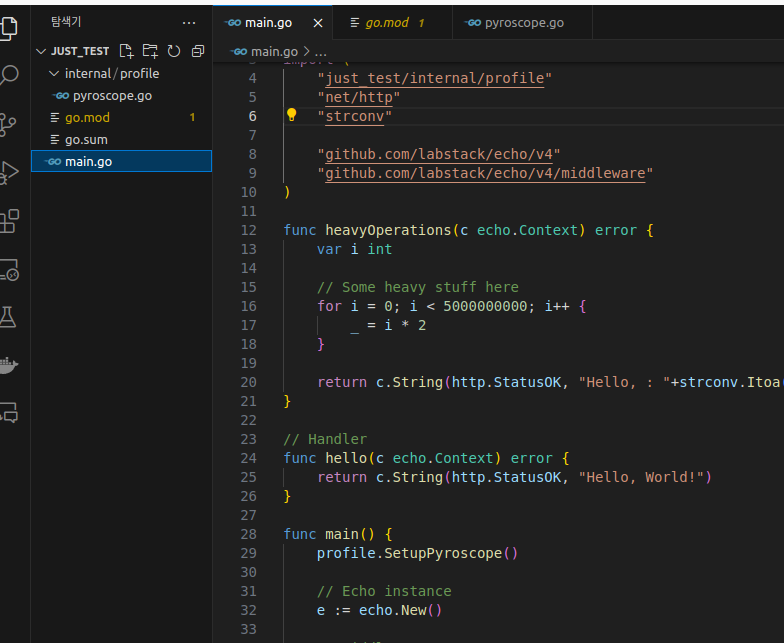Refresh the explorer file tree
Screen dimensions: 784x643
point(174,51)
